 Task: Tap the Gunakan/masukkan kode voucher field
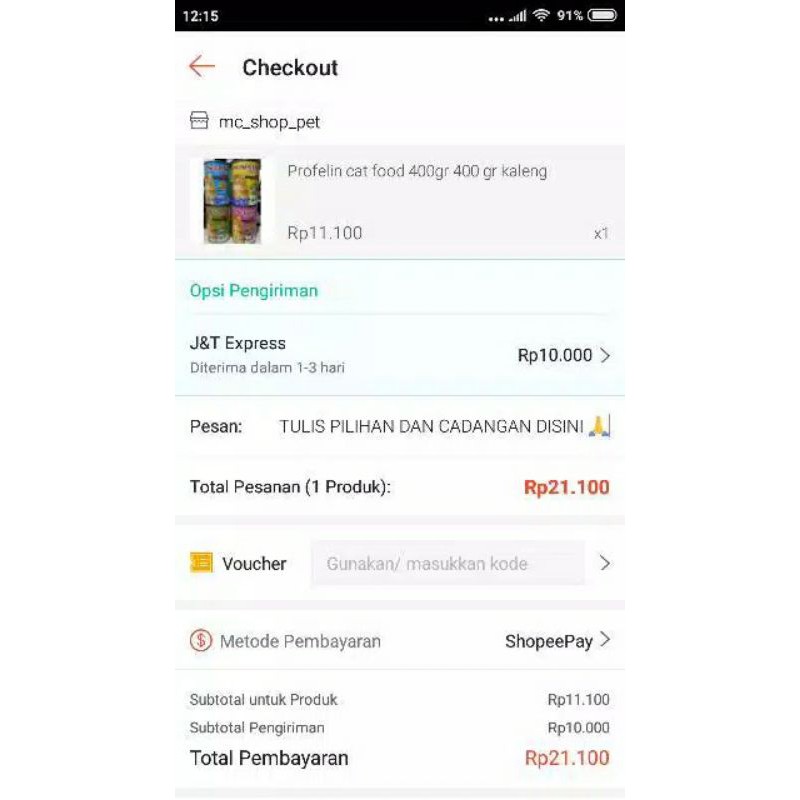(448, 563)
